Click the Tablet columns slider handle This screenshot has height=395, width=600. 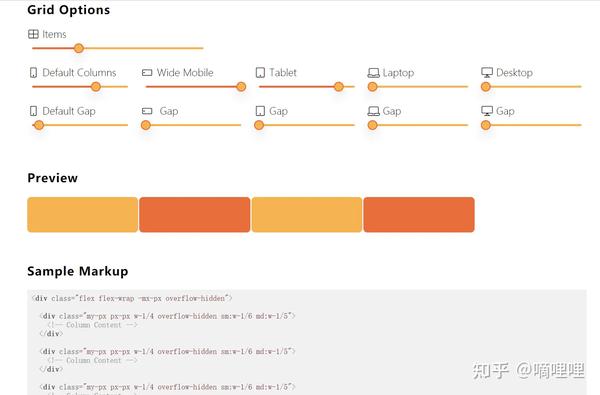coord(339,87)
